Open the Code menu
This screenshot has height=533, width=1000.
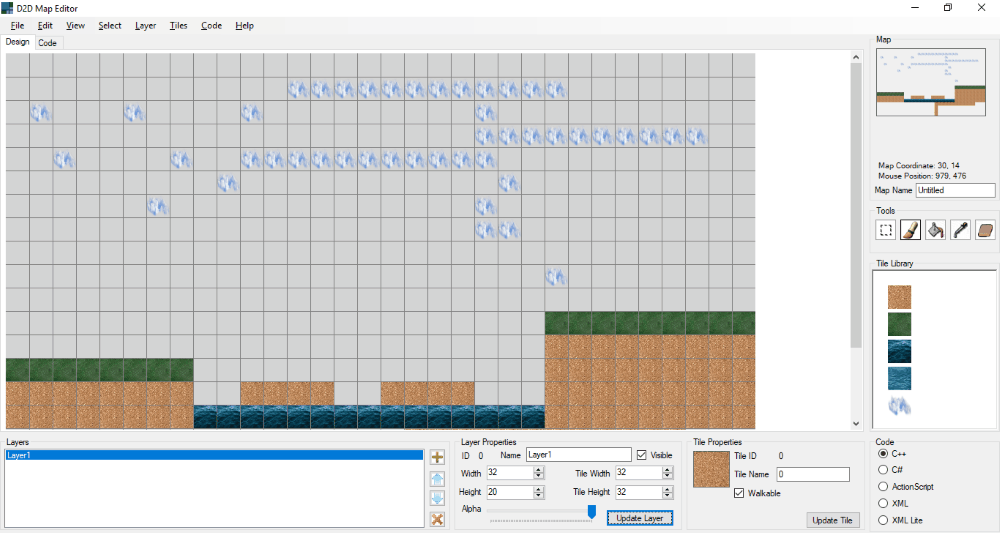click(211, 26)
